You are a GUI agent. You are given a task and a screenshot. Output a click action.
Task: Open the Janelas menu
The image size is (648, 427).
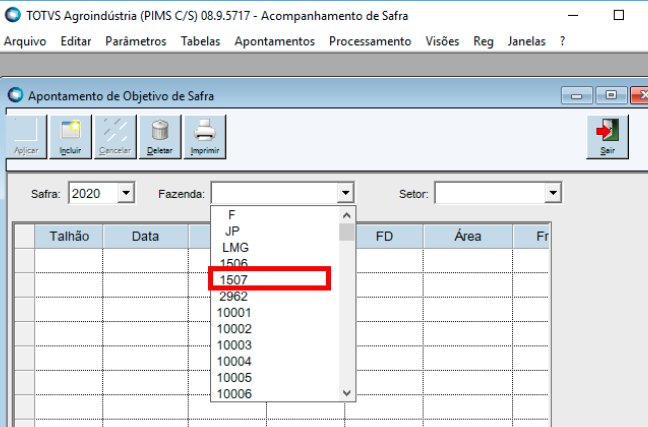pyautogui.click(x=526, y=41)
